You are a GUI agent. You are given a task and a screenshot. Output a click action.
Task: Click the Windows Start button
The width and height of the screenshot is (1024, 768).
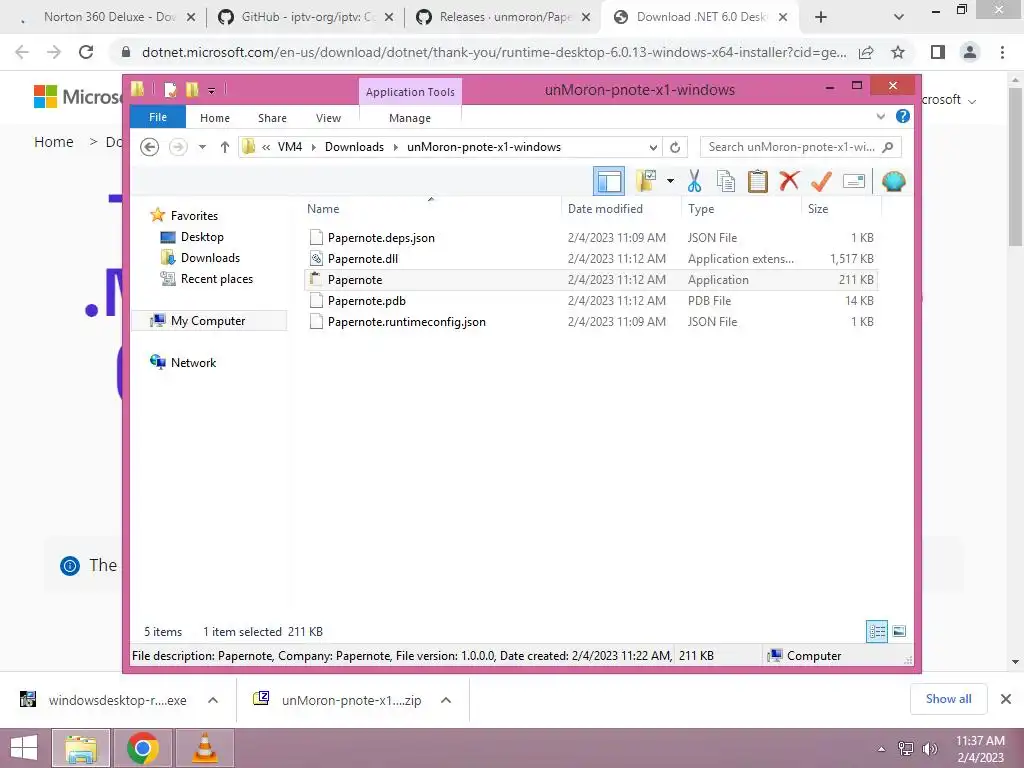(24, 748)
